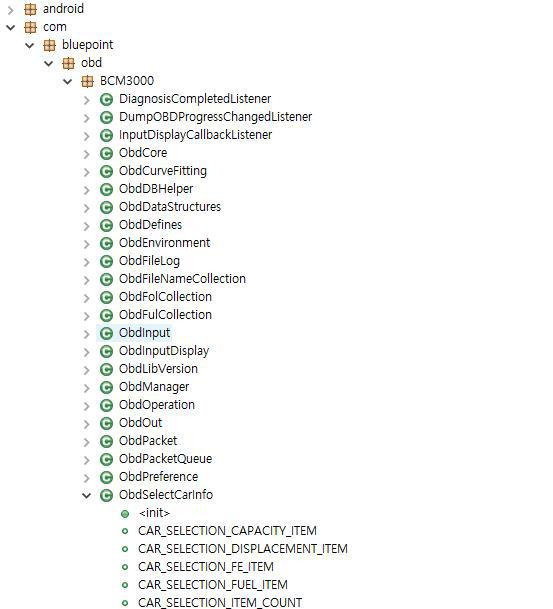Viewport: 553px width, 609px height.
Task: Click the ObdCore class icon
Action: tap(106, 153)
